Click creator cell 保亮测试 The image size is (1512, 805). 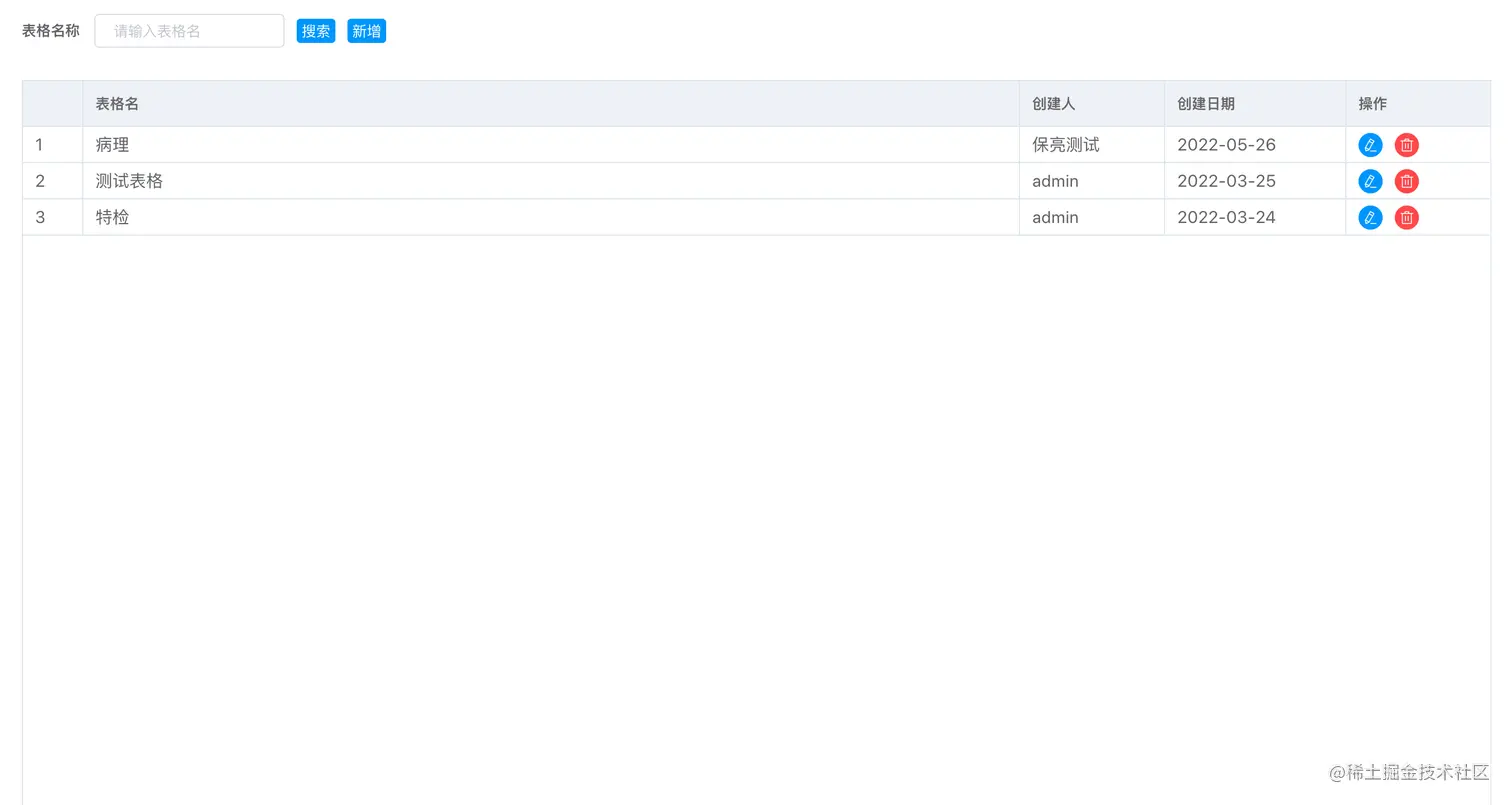(1092, 145)
